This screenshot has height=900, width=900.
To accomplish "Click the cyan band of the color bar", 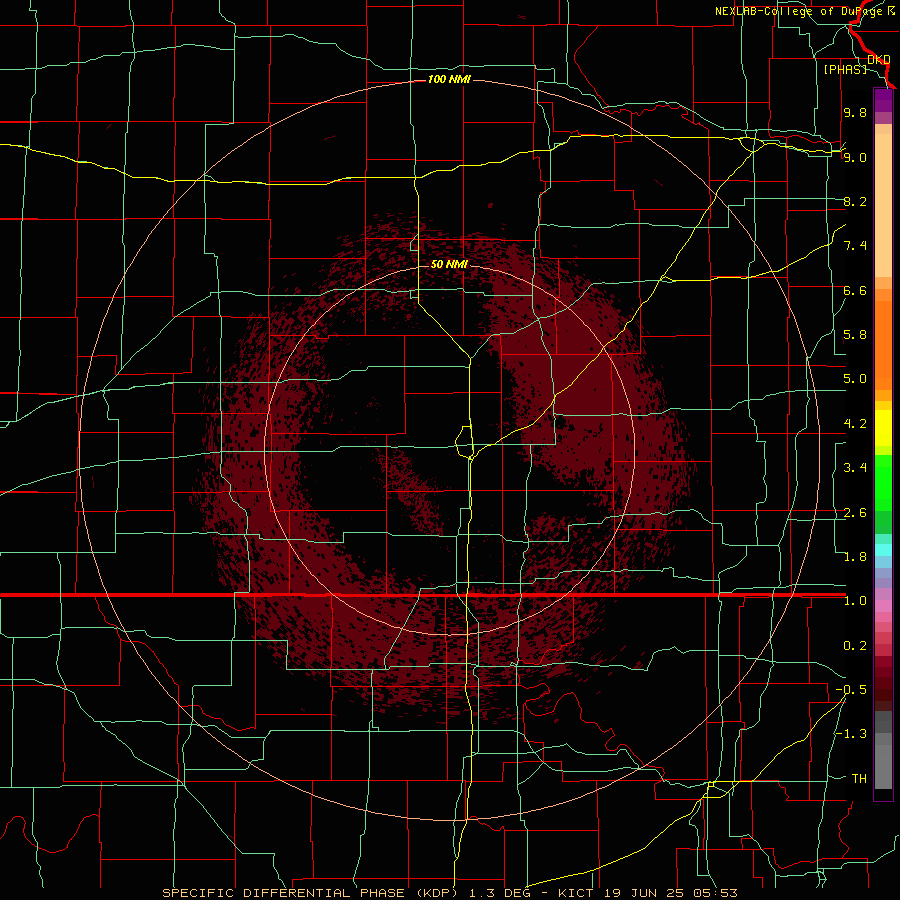I will [883, 549].
